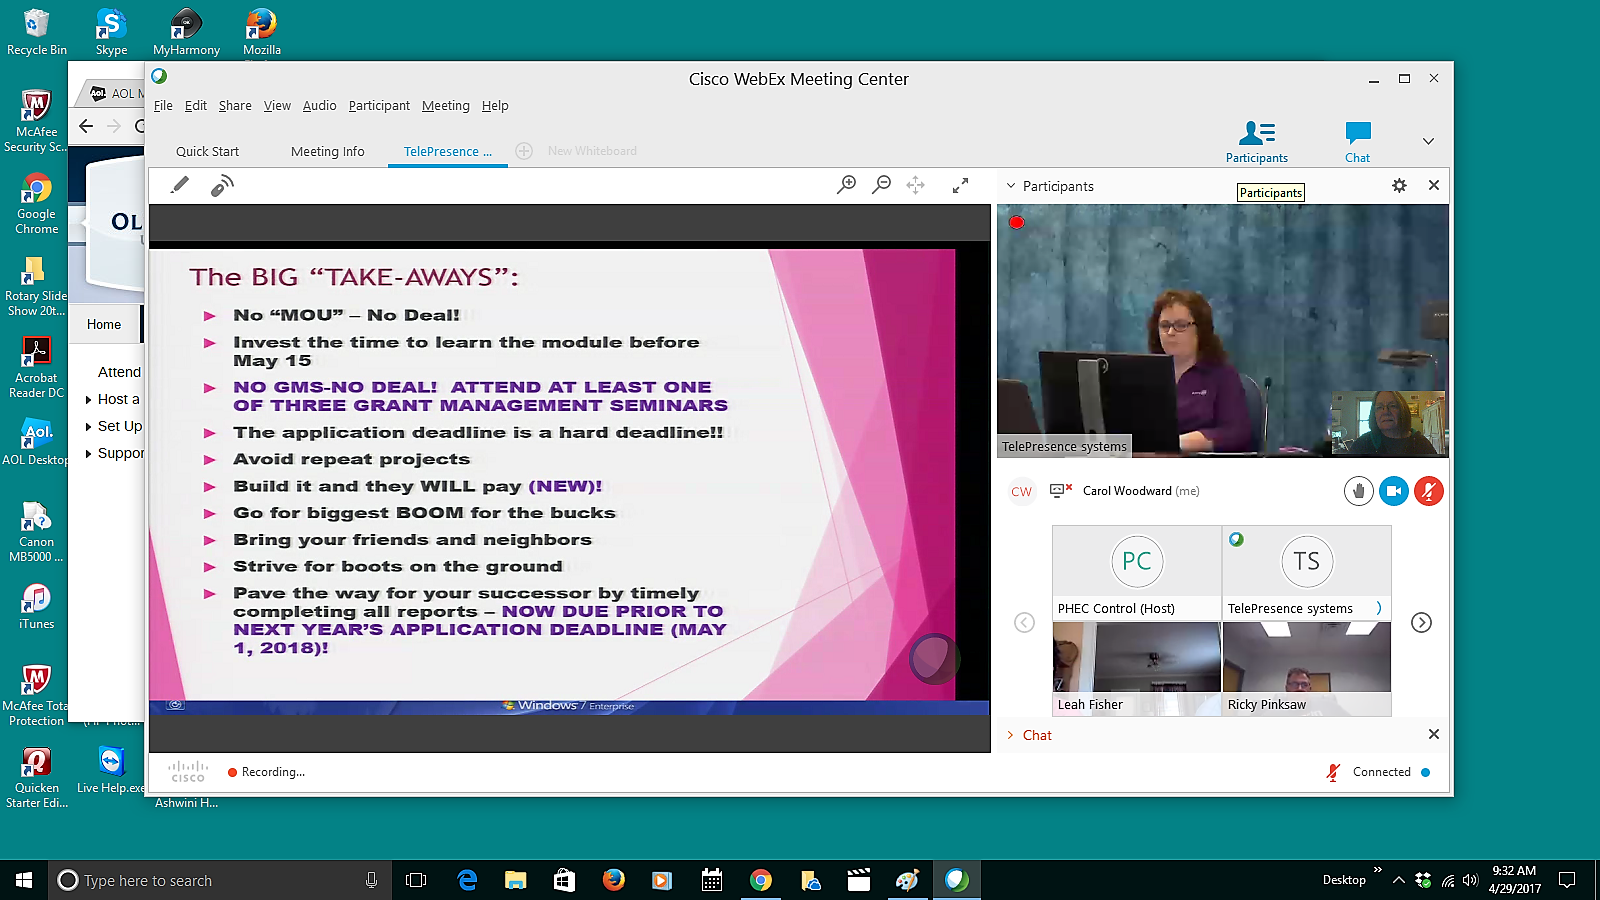
Task: Open the Audio menu
Action: [319, 105]
